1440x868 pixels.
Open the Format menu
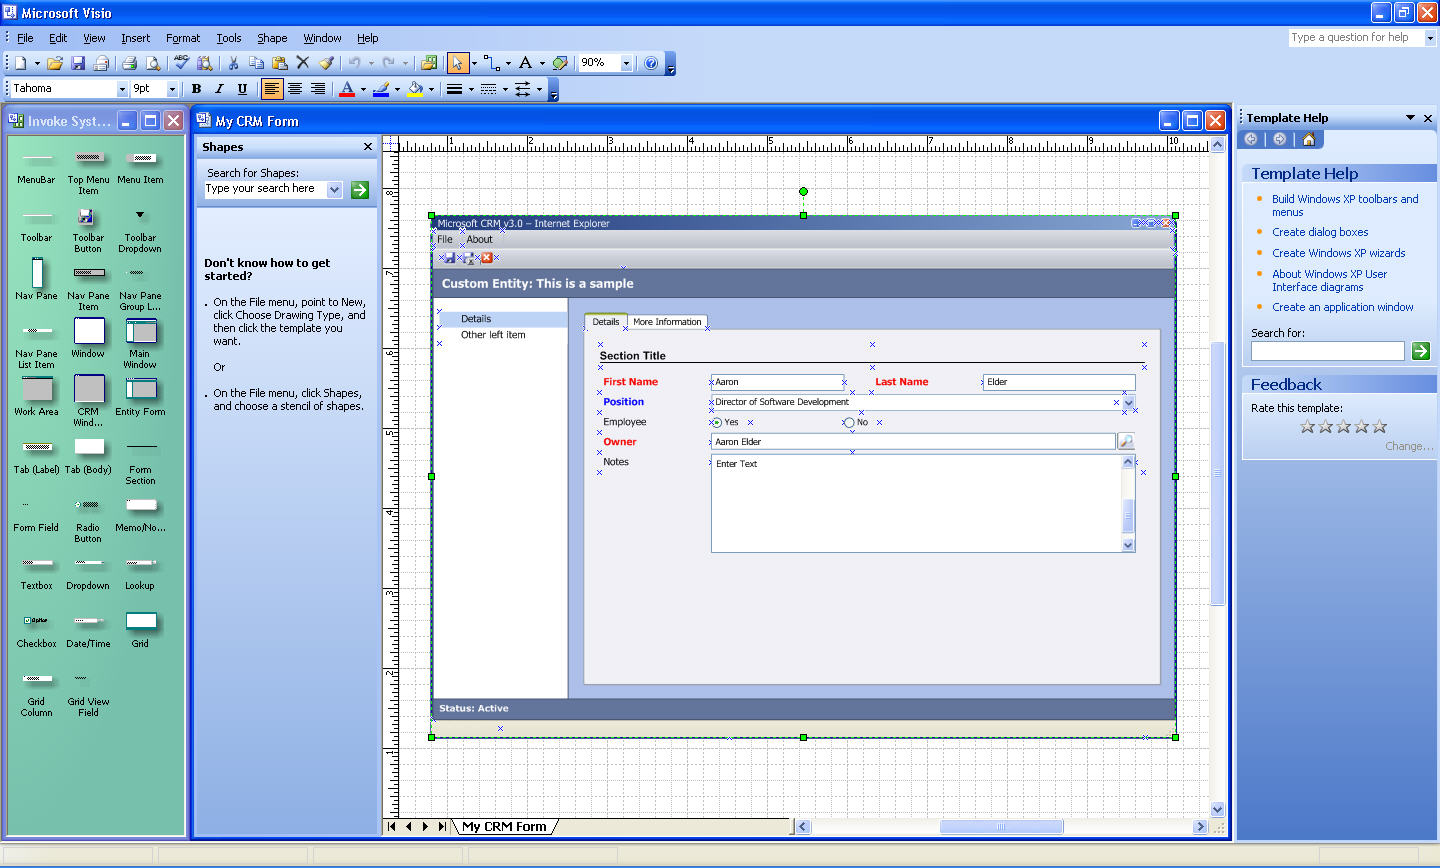click(183, 38)
